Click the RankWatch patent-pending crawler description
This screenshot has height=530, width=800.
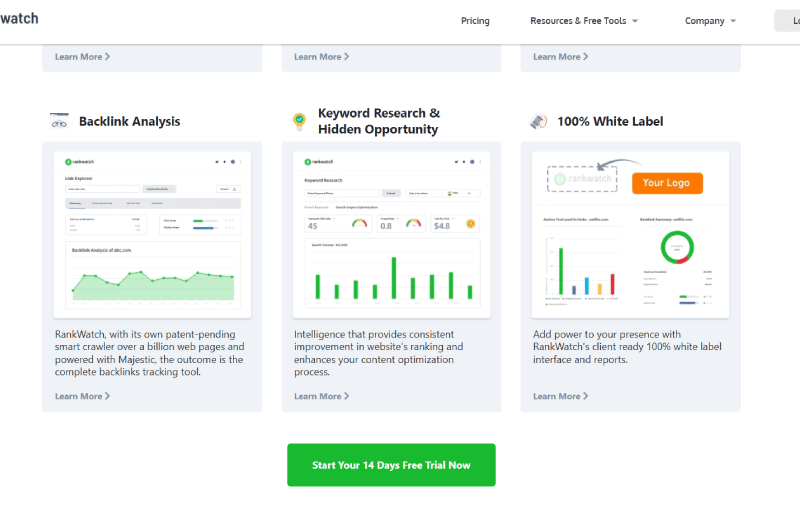click(x=149, y=353)
